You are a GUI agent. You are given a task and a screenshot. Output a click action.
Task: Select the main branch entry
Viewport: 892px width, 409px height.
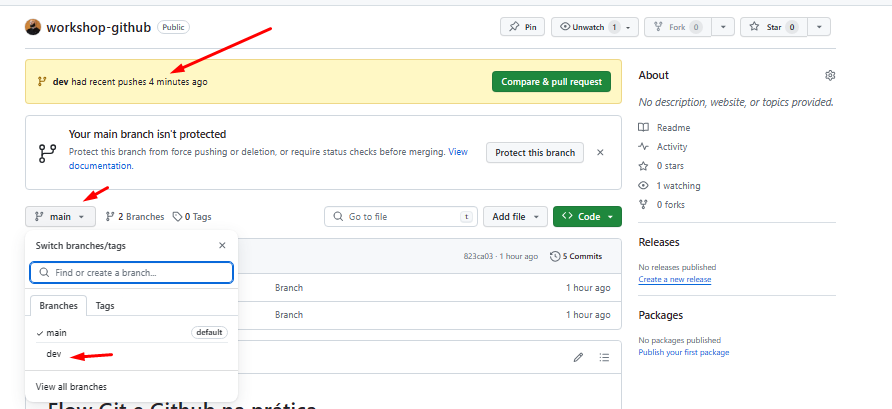coord(131,333)
